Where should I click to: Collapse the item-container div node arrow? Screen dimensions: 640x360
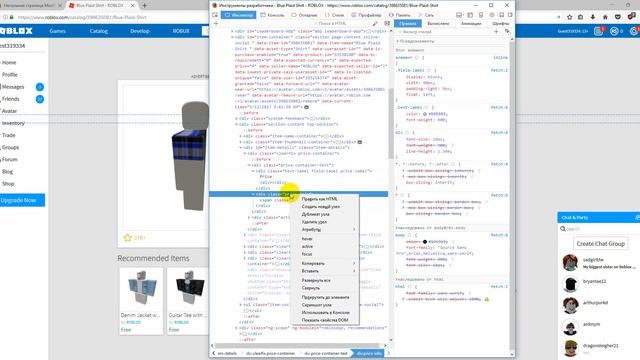[x=233, y=37]
